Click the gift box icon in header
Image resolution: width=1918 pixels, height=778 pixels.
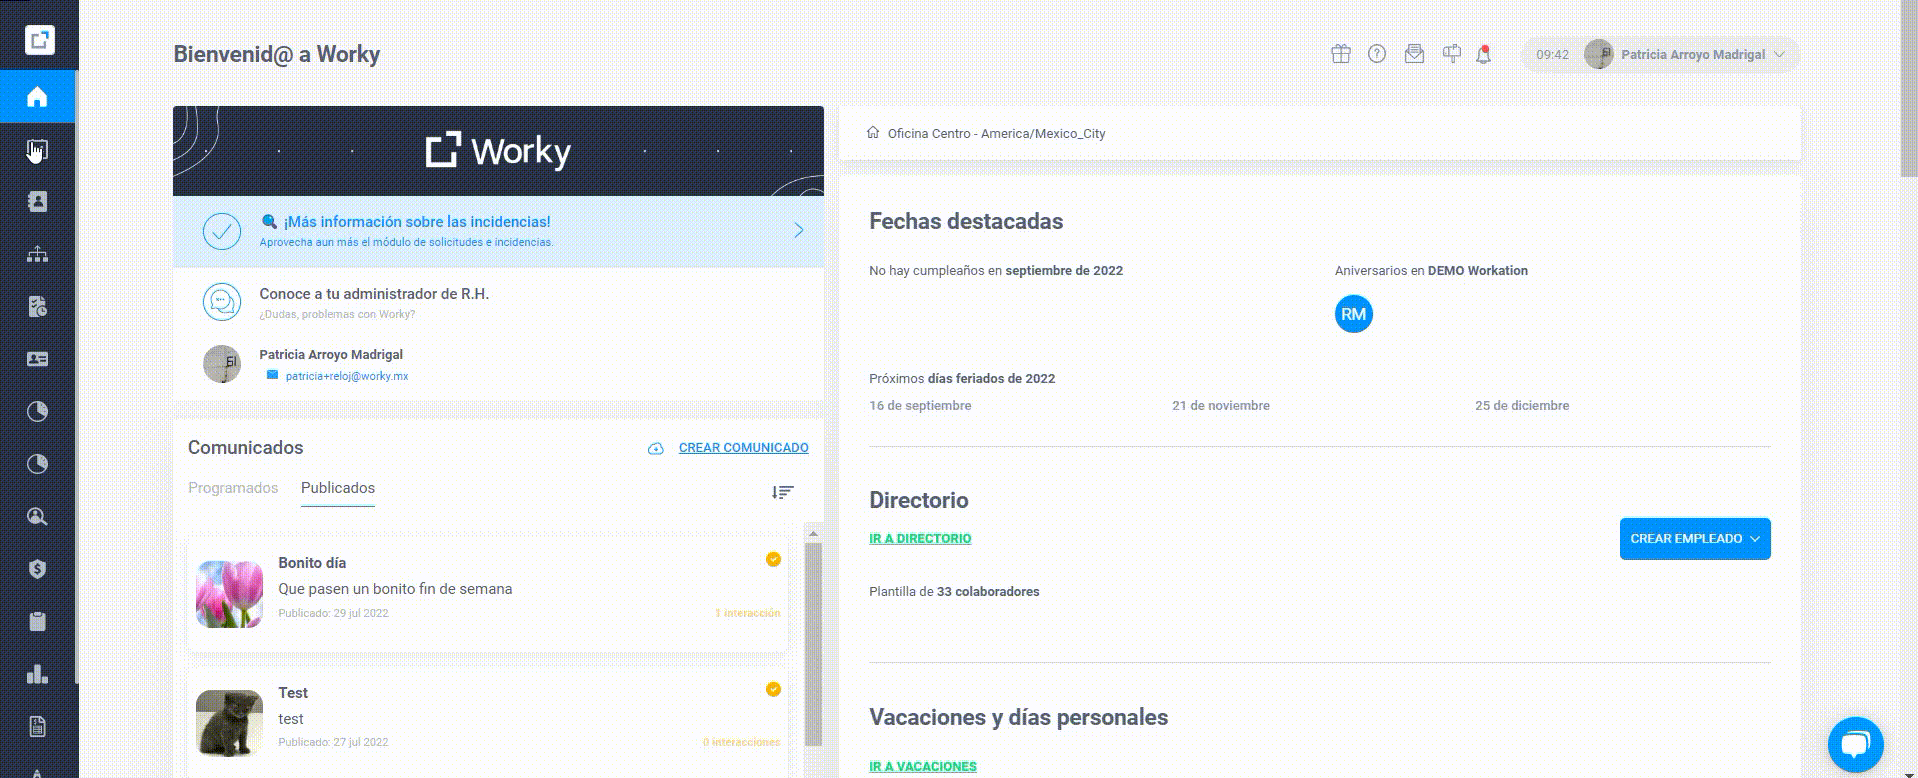pos(1341,54)
